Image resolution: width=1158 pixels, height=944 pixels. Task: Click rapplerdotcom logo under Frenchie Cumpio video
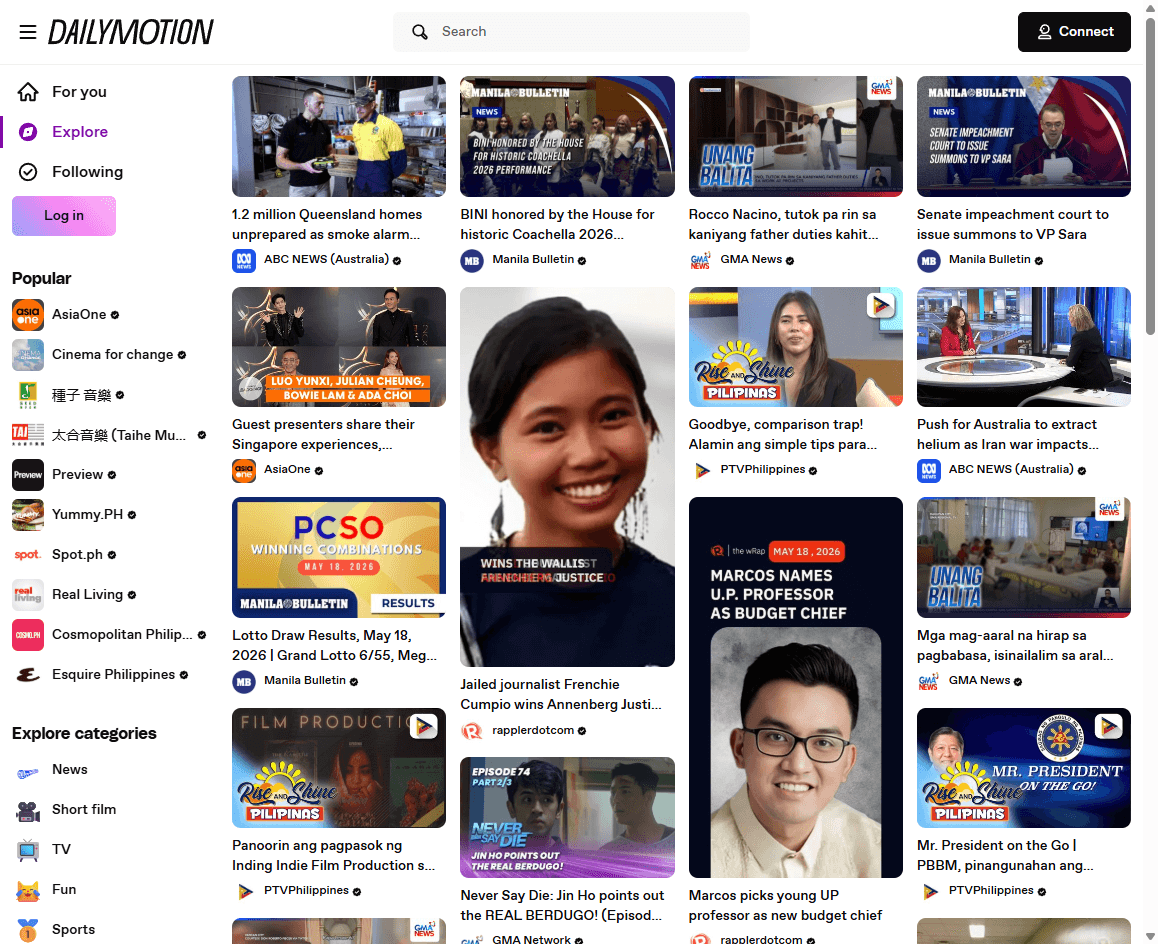pos(472,731)
